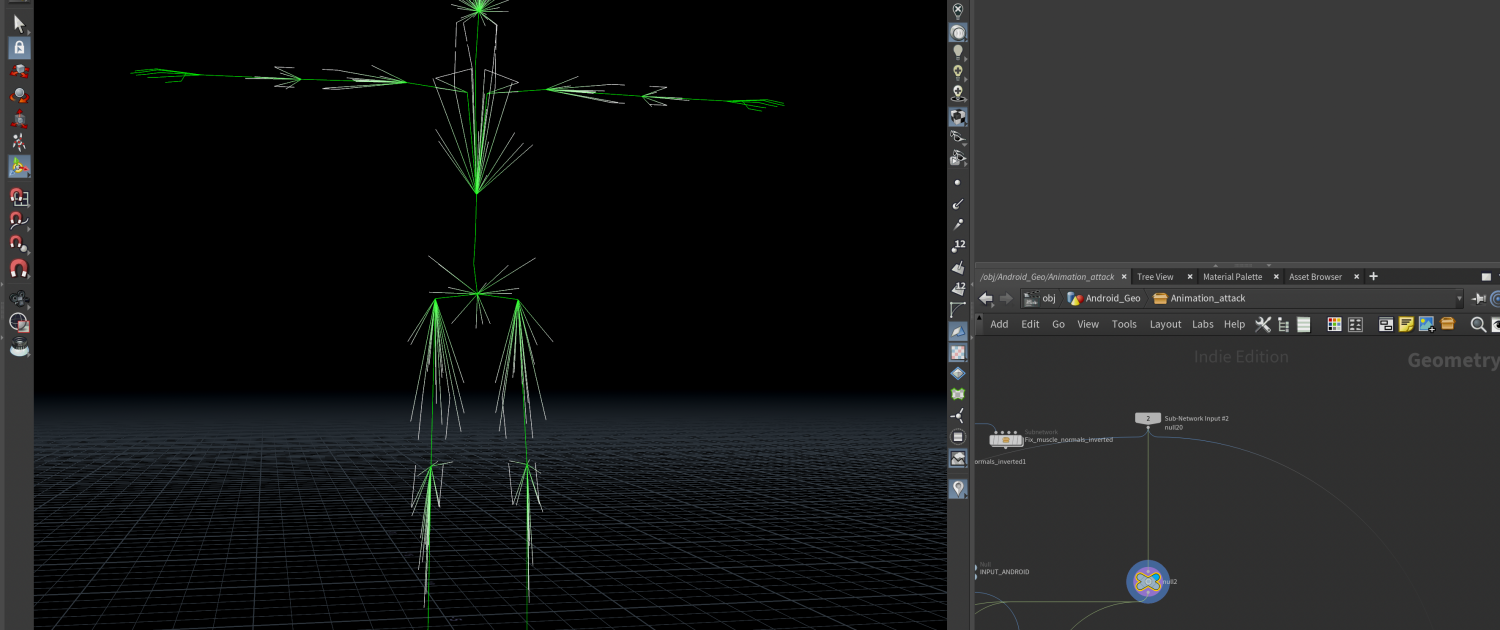
Task: Toggle the Secure Selection lock icon
Action: coord(19,47)
